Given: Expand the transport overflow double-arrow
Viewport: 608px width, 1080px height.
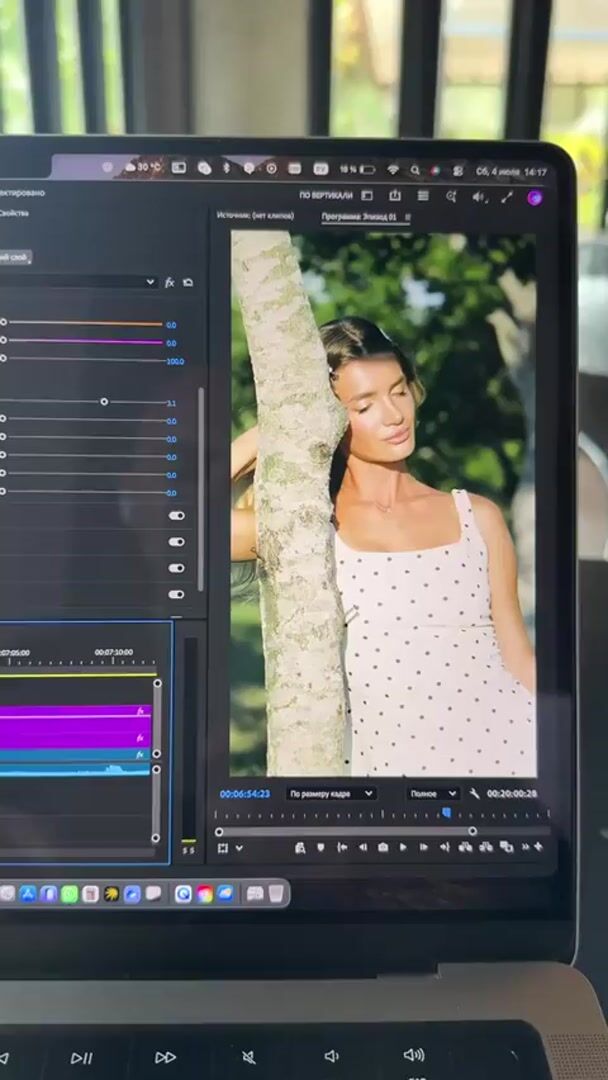Looking at the screenshot, I should click(x=526, y=847).
